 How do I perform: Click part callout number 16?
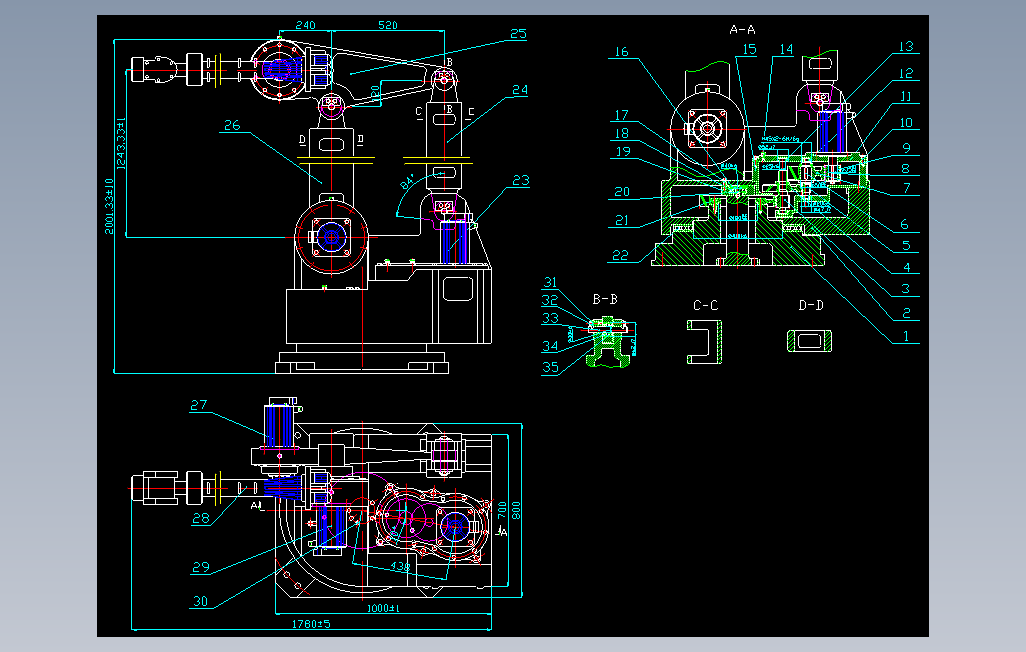(x=622, y=51)
